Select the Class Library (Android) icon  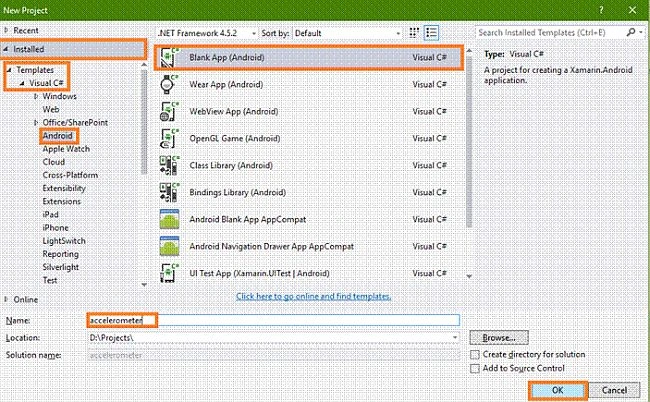coord(169,165)
